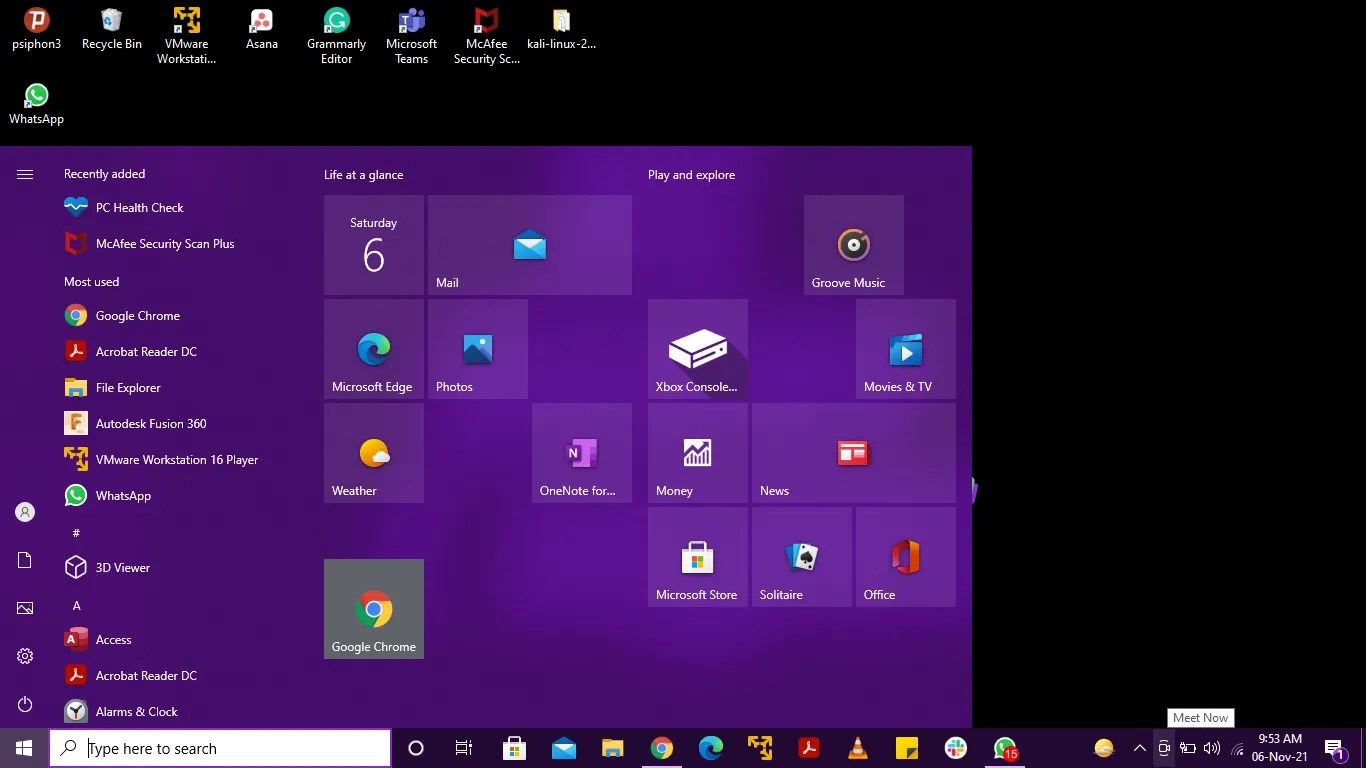Open Alarms & Clock from the app list
The image size is (1366, 768).
coord(180,712)
